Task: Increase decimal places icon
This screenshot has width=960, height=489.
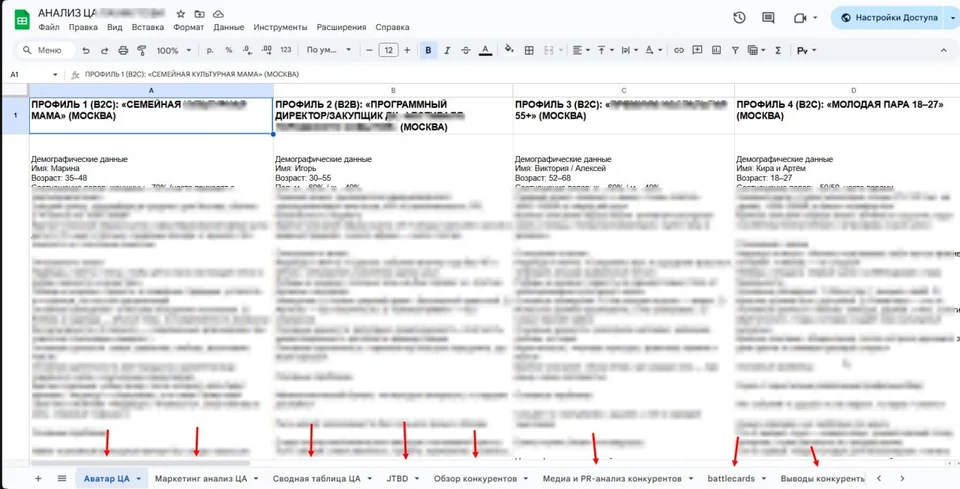Action: point(266,50)
